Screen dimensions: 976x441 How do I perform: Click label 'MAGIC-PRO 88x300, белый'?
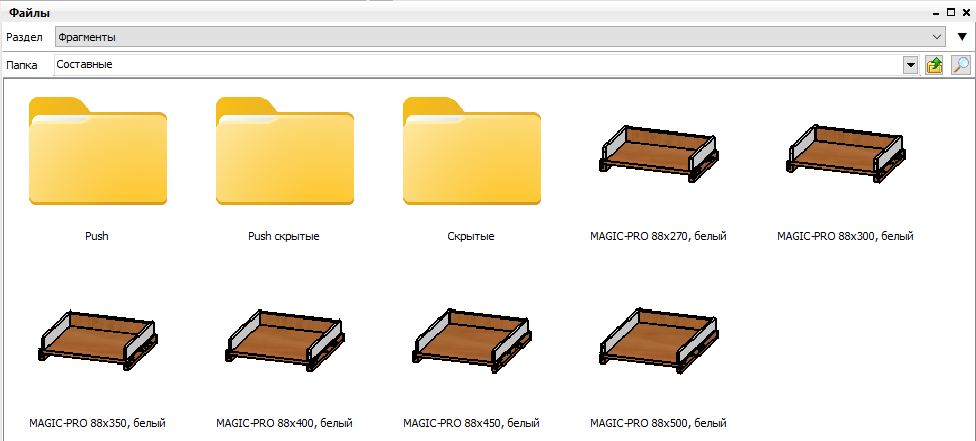845,237
